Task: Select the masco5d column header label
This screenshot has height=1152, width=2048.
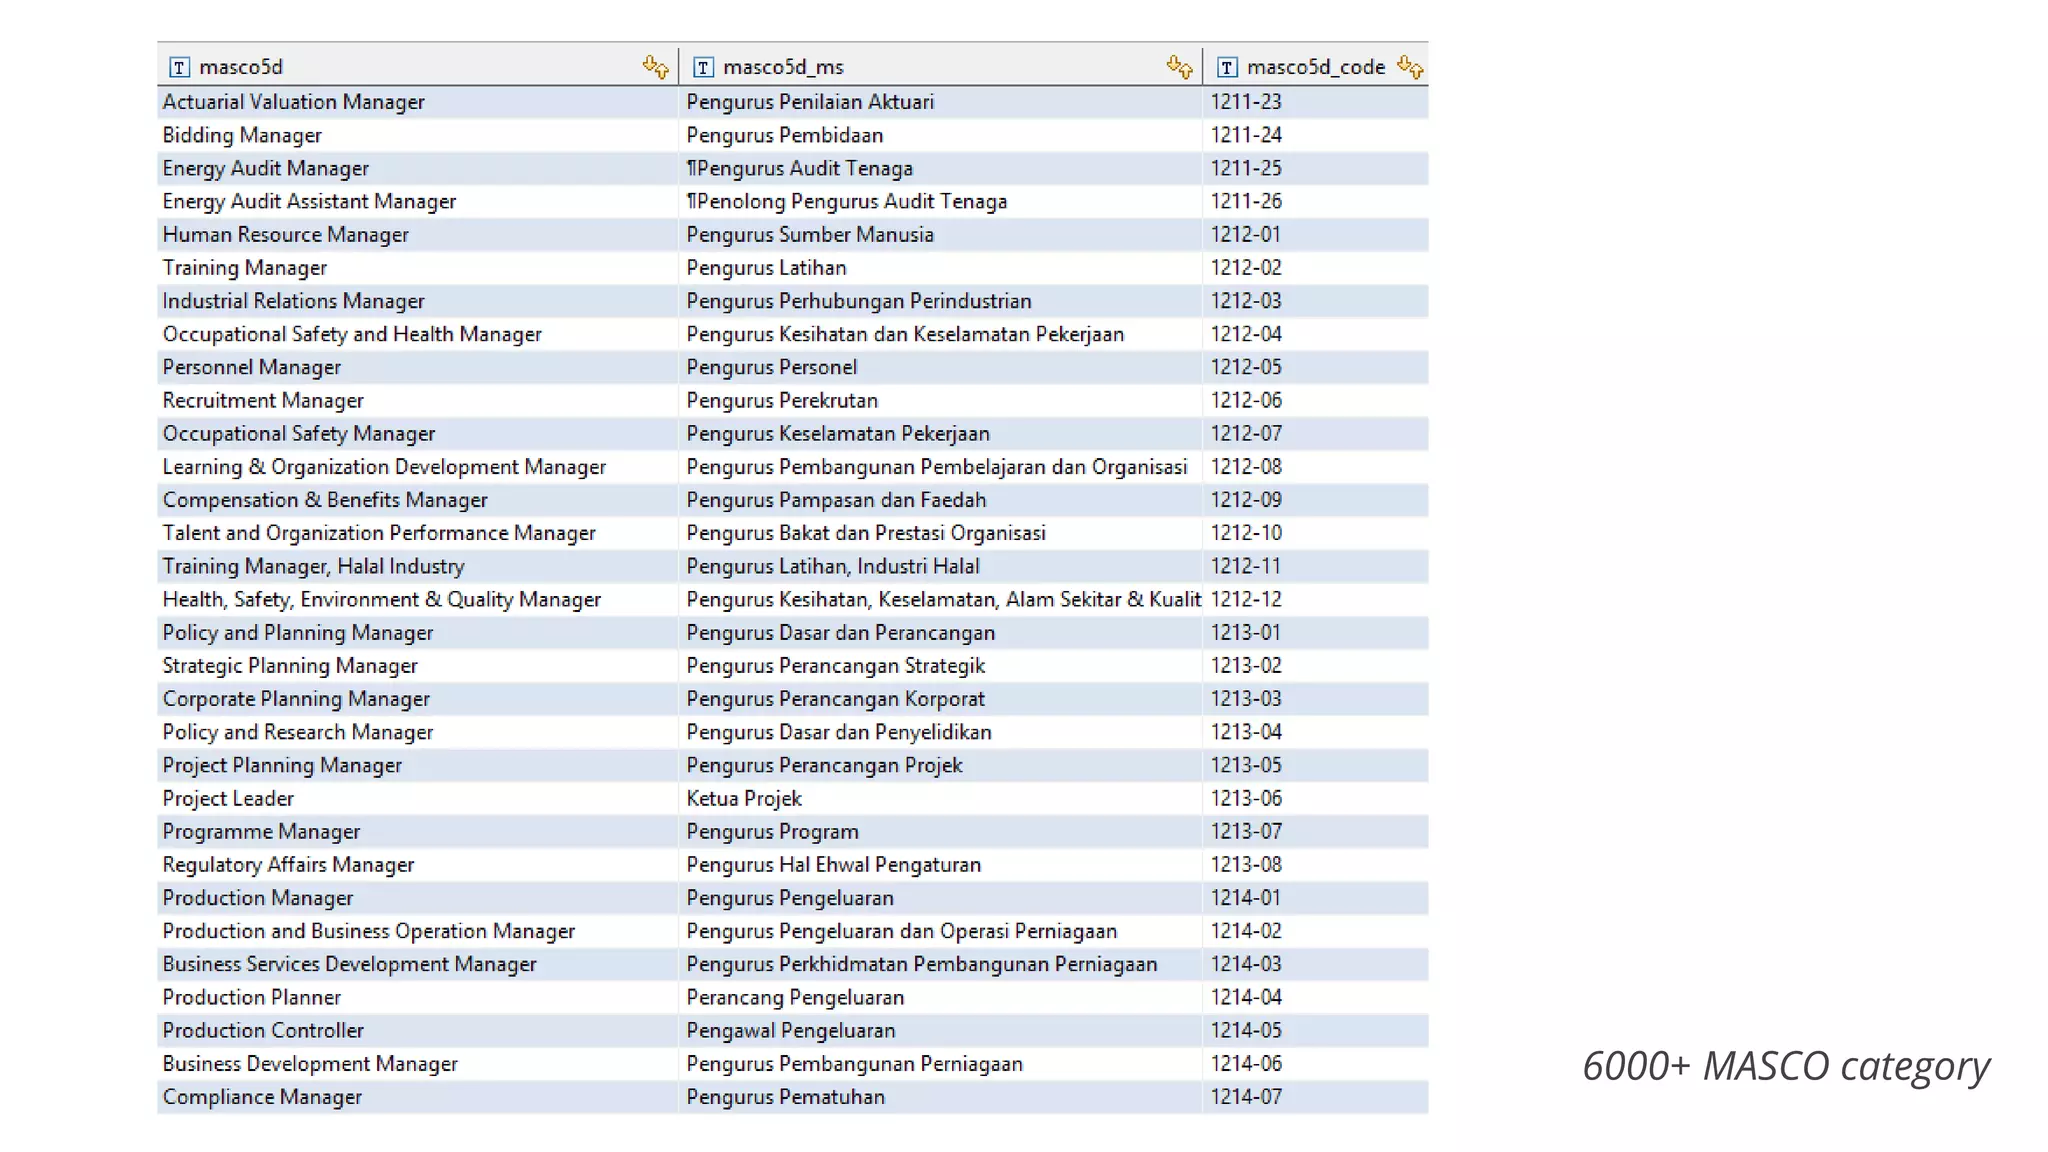Action: pyautogui.click(x=241, y=67)
